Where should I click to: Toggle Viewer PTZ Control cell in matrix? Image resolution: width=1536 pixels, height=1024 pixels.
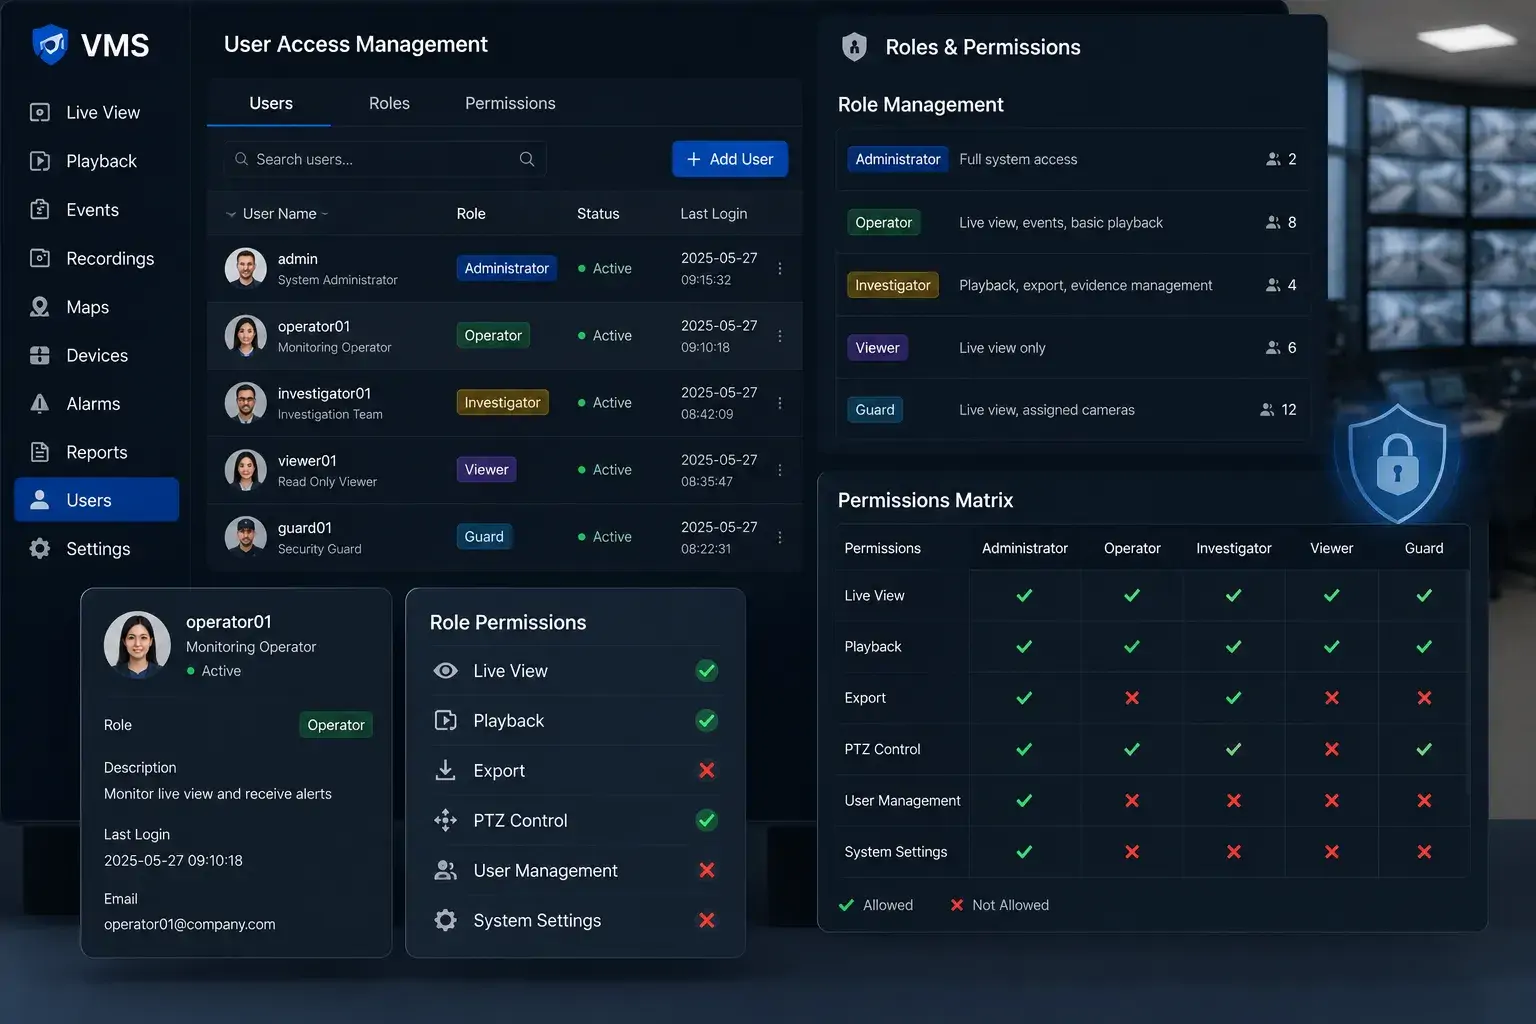(1332, 749)
